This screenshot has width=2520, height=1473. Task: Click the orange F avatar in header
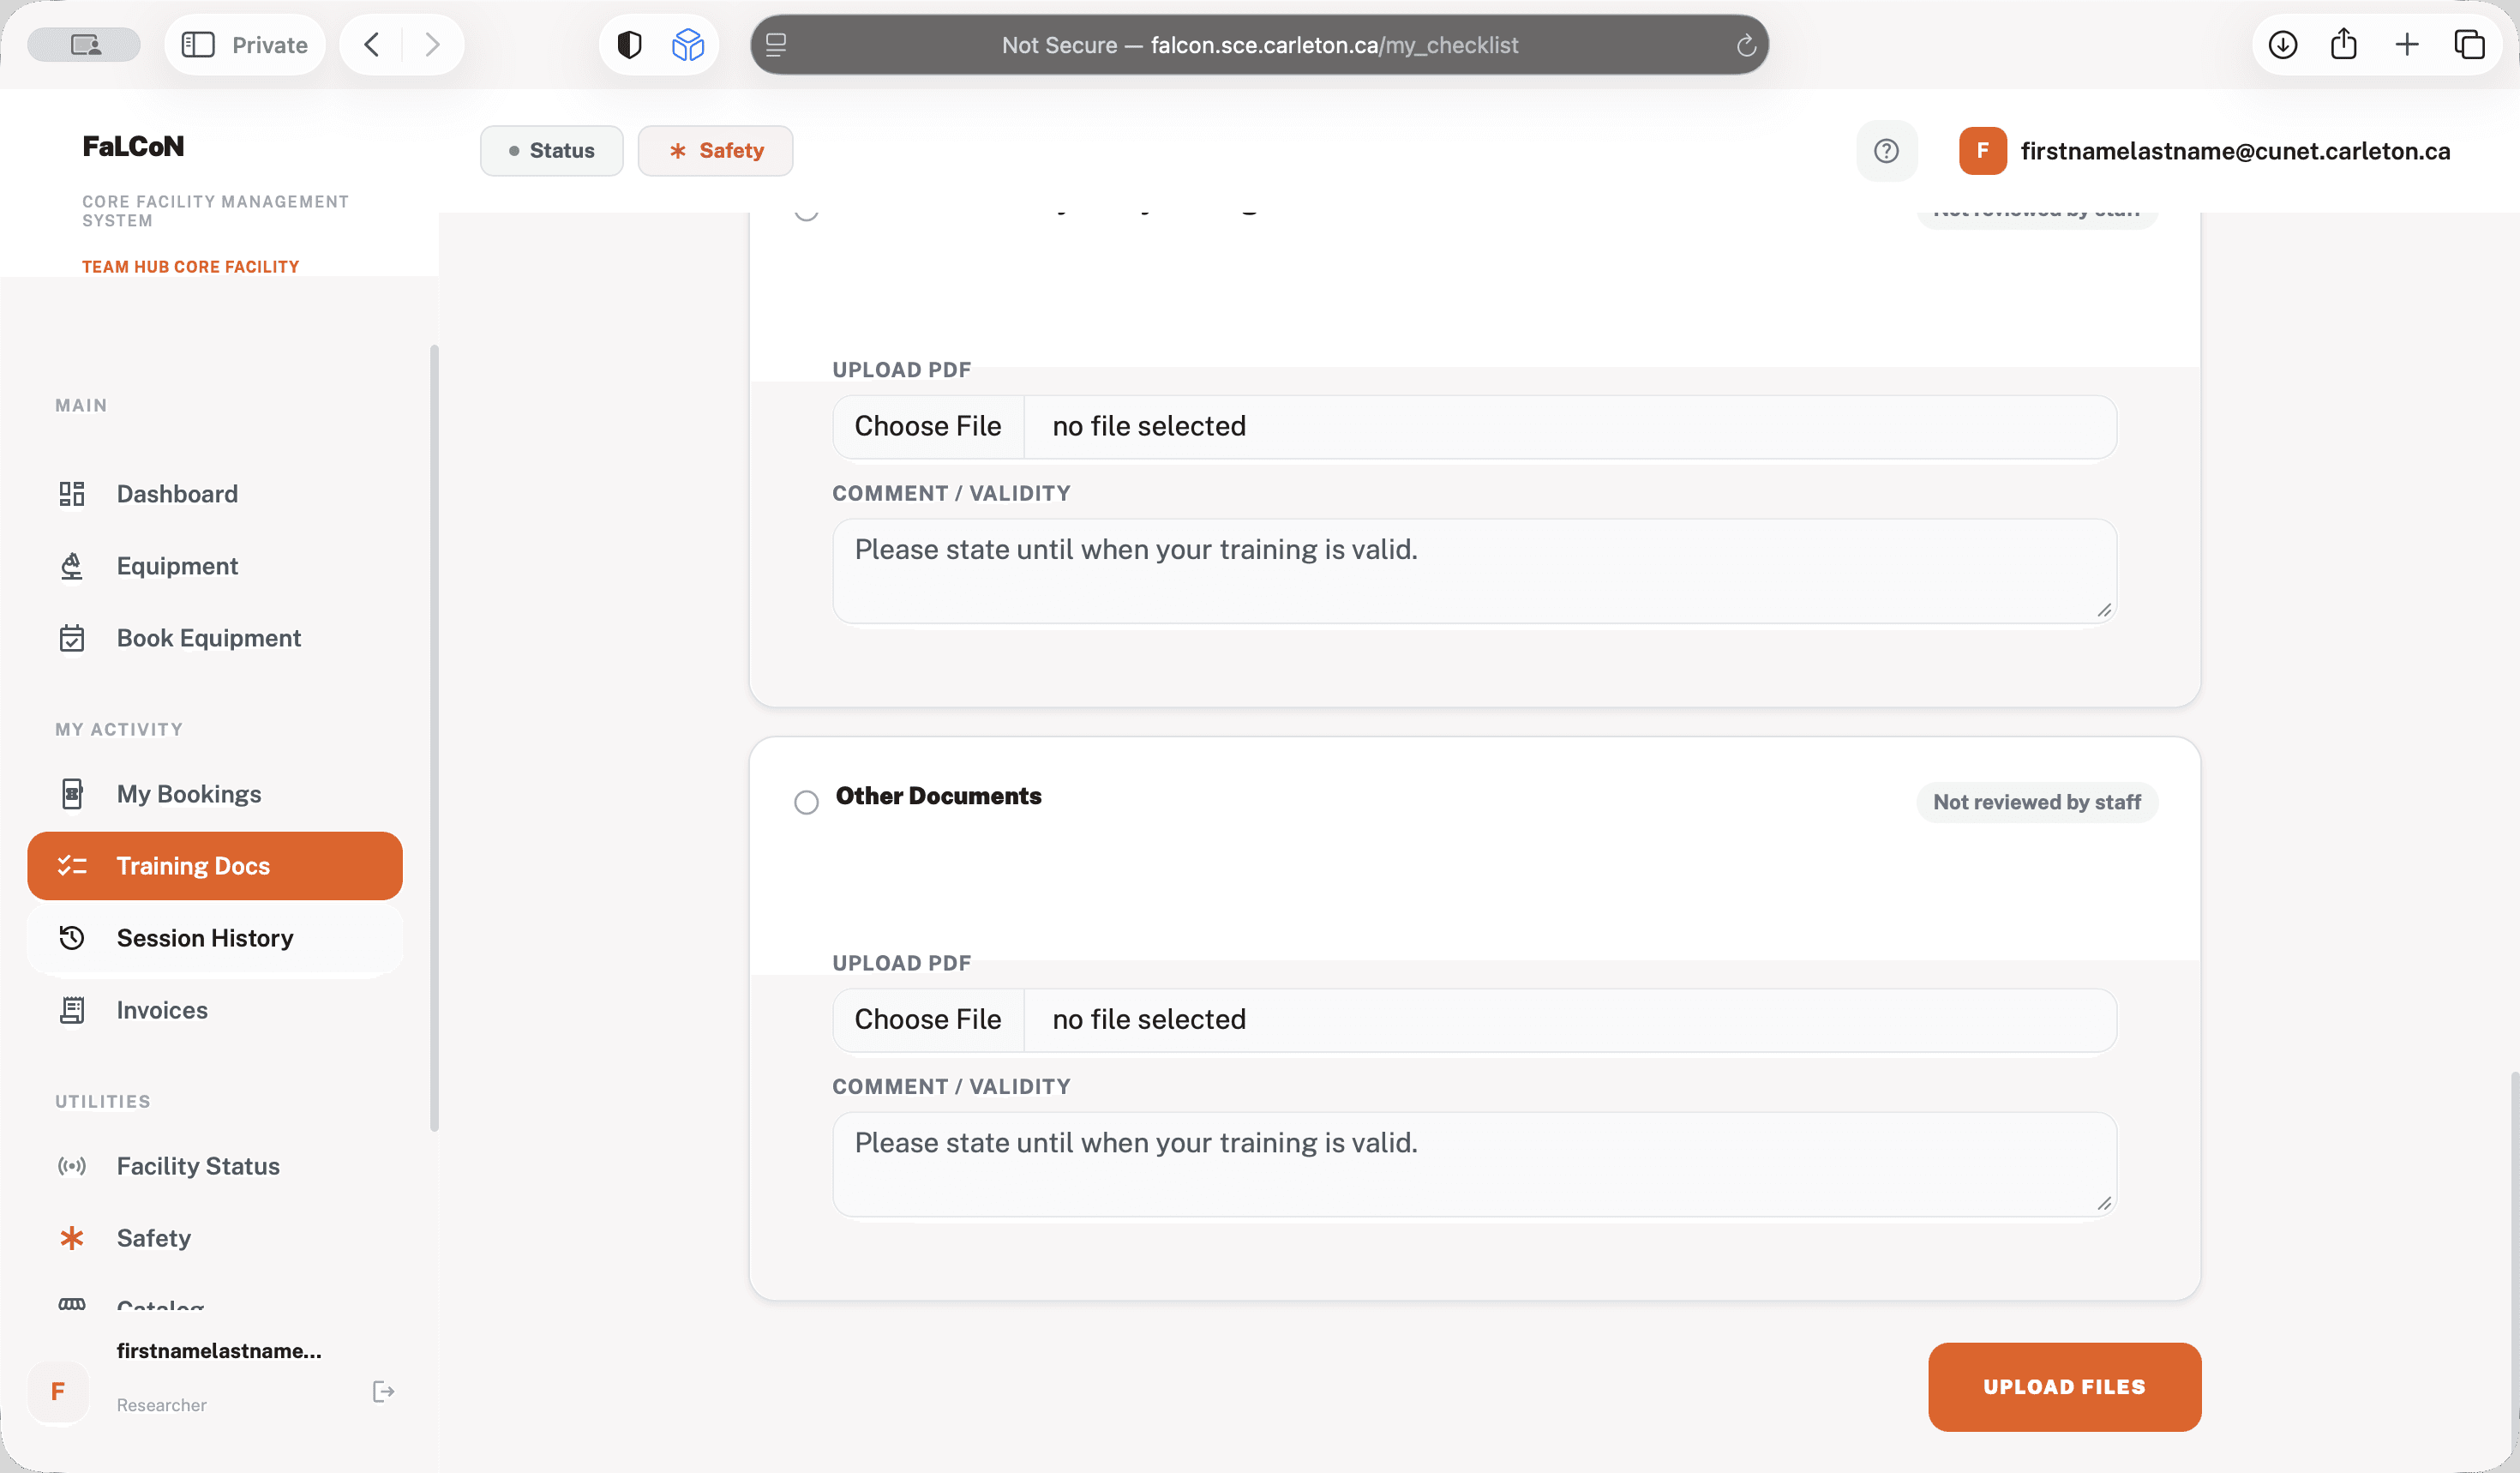[x=1982, y=151]
